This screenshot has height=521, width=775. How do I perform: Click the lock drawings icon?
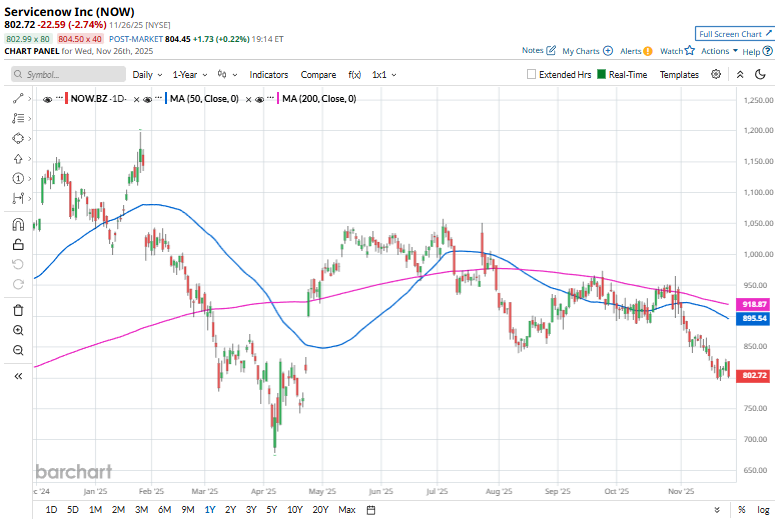[x=18, y=244]
